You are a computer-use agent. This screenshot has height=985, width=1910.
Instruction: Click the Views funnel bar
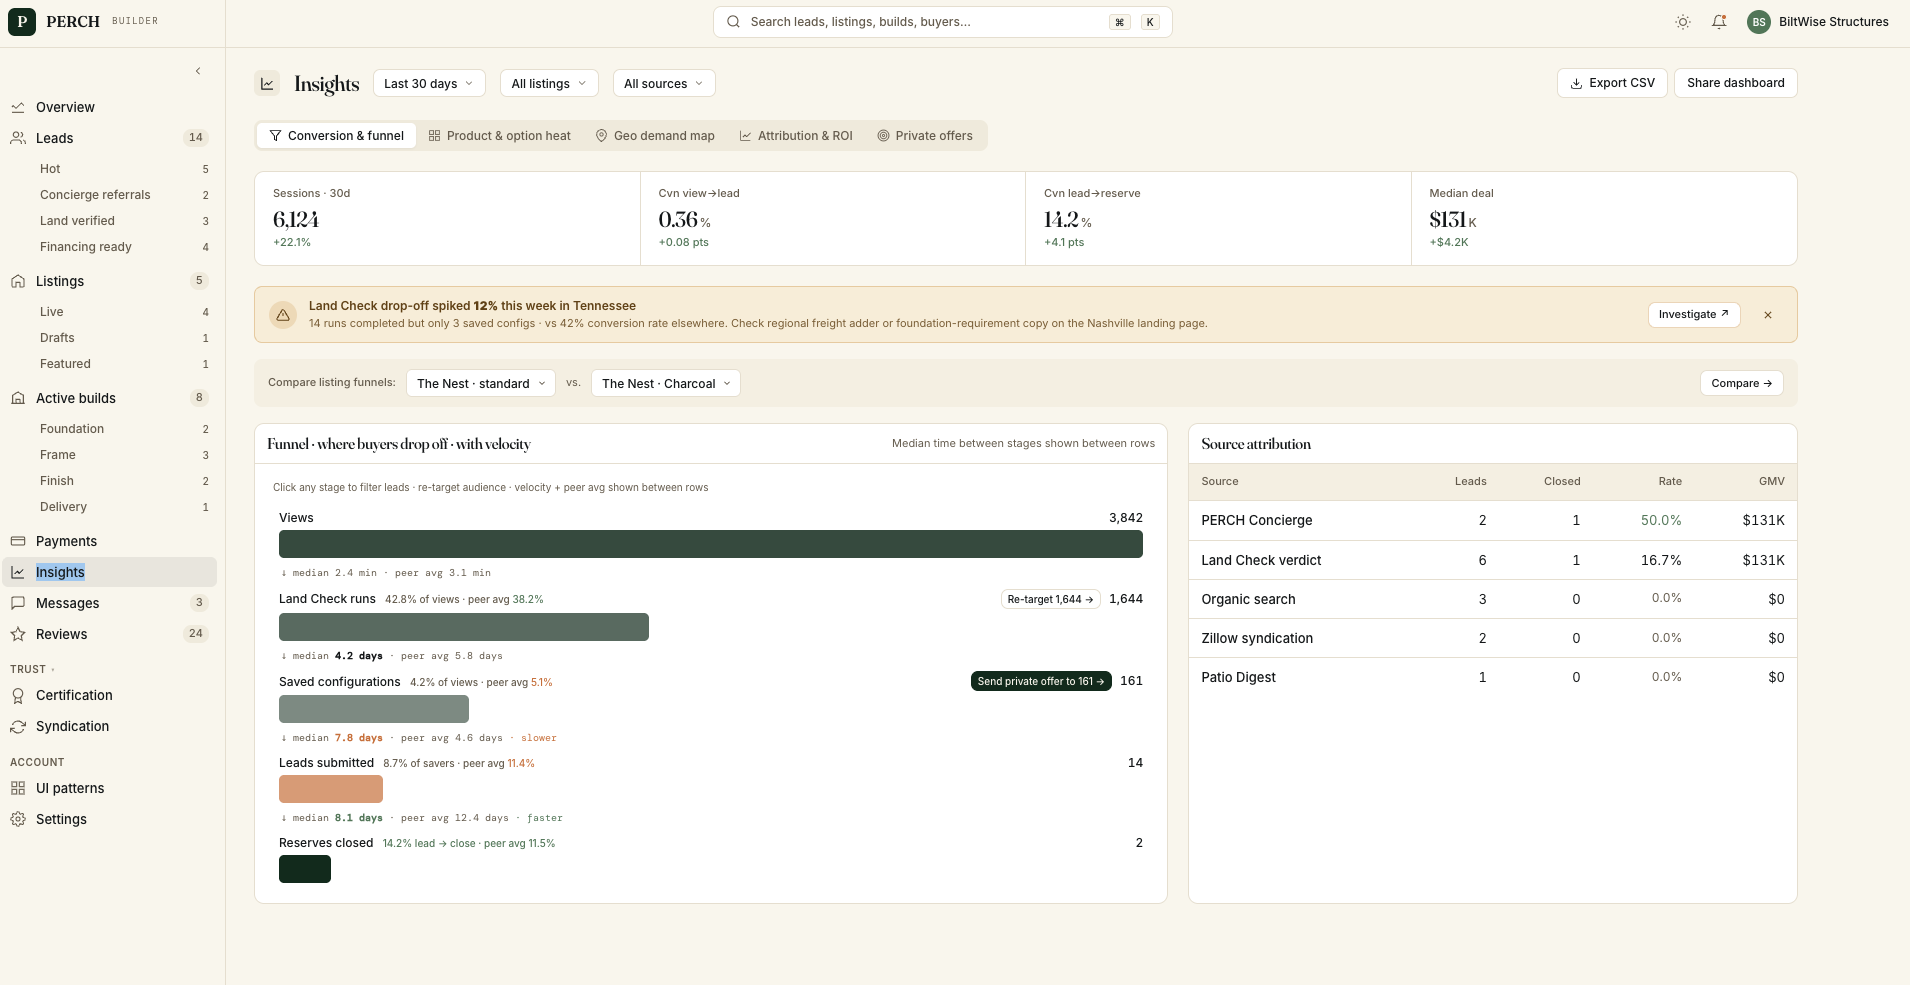(711, 544)
